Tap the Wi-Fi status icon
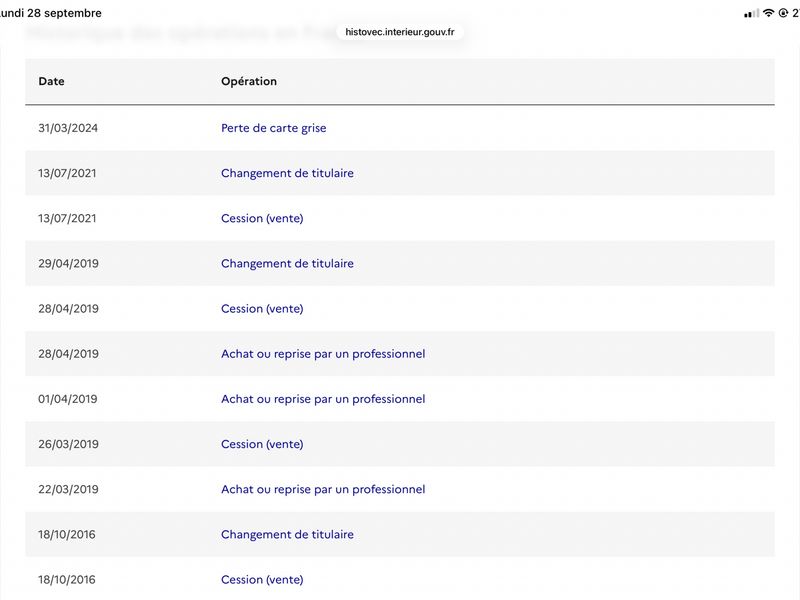The width and height of the screenshot is (800, 600). [x=768, y=13]
